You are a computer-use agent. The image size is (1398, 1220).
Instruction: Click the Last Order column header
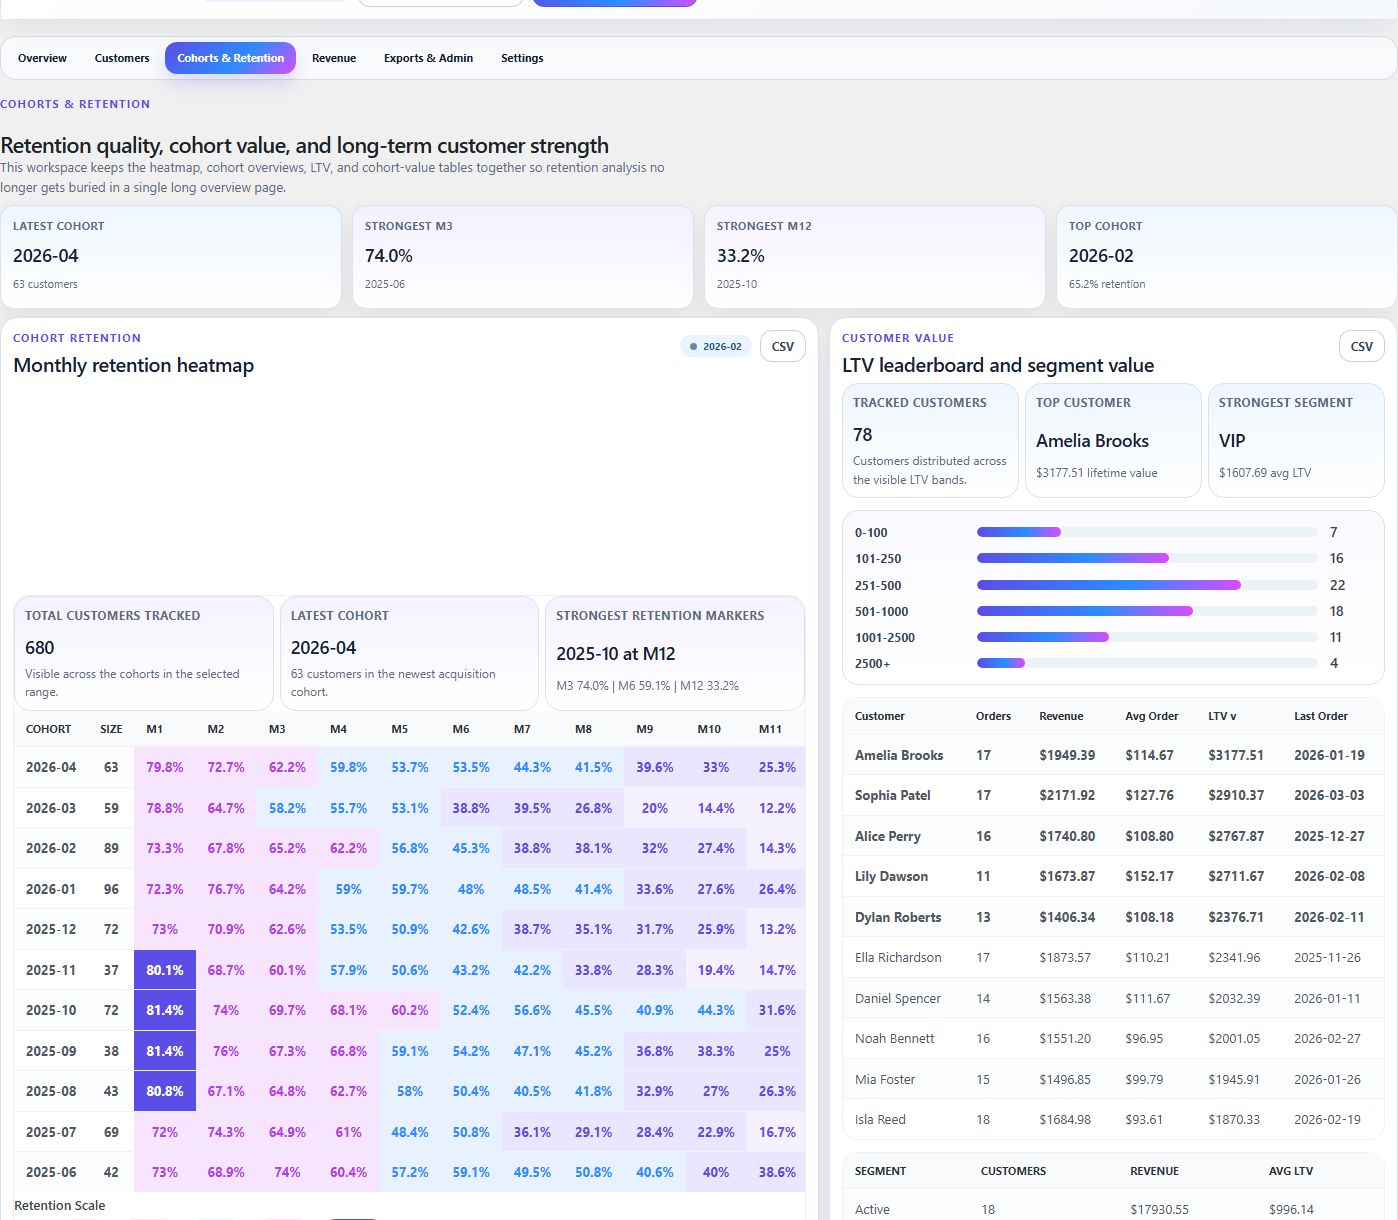pyautogui.click(x=1320, y=716)
